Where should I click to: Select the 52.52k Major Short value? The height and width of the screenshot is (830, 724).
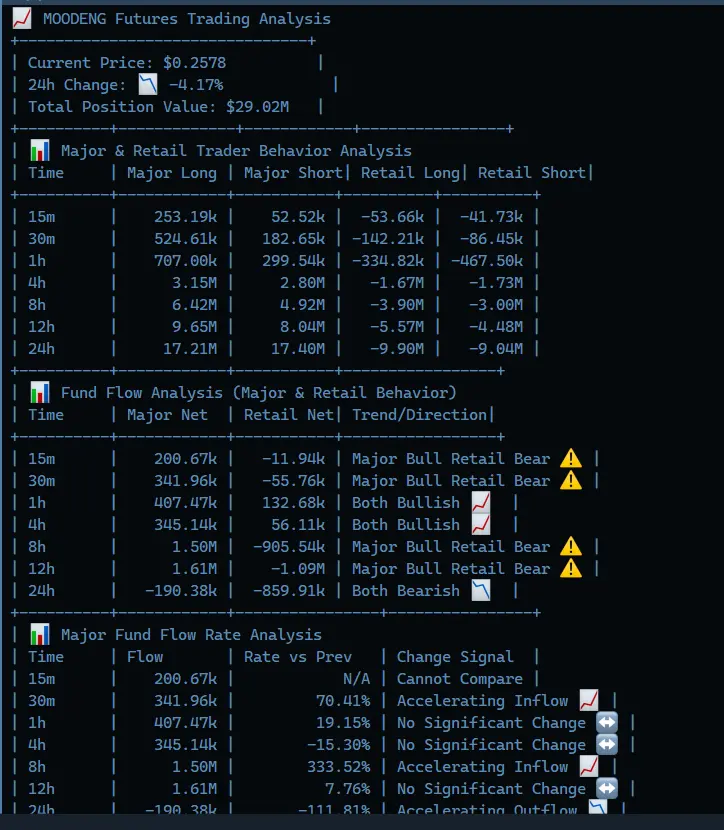[298, 216]
